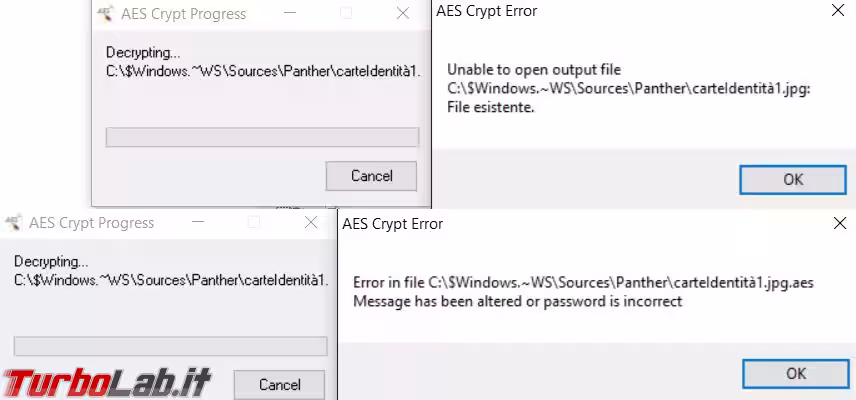The image size is (856, 400).
Task: Click the progress bar in lower Progress window
Action: tap(170, 346)
